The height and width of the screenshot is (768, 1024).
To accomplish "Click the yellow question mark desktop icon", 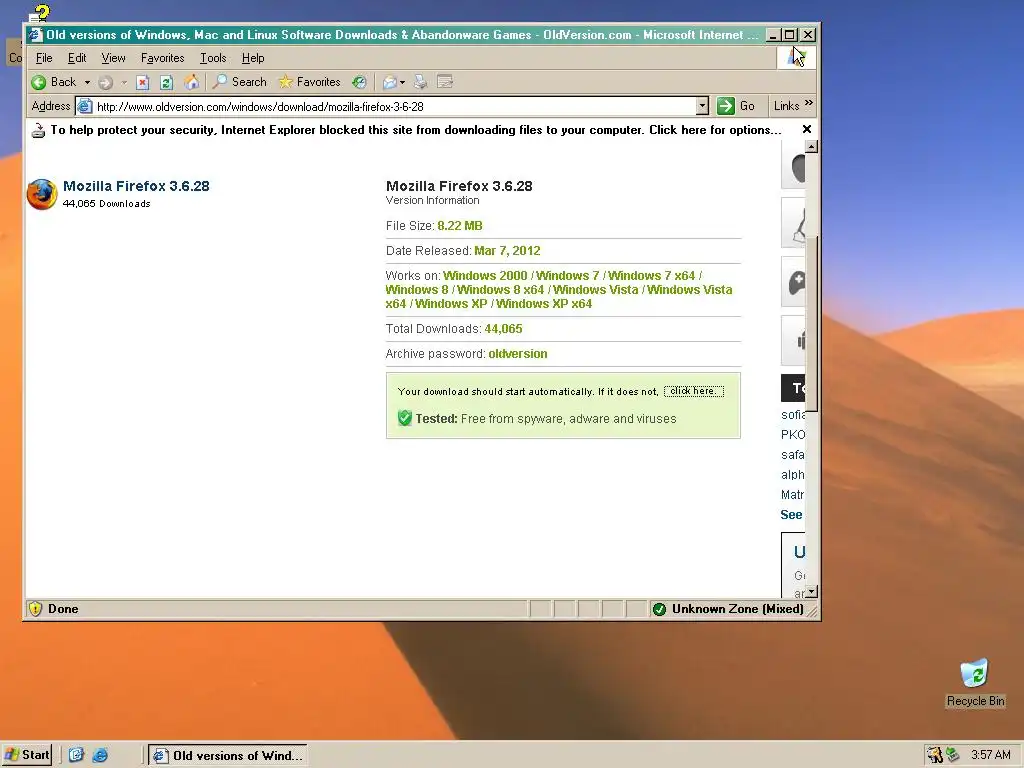I will [40, 12].
